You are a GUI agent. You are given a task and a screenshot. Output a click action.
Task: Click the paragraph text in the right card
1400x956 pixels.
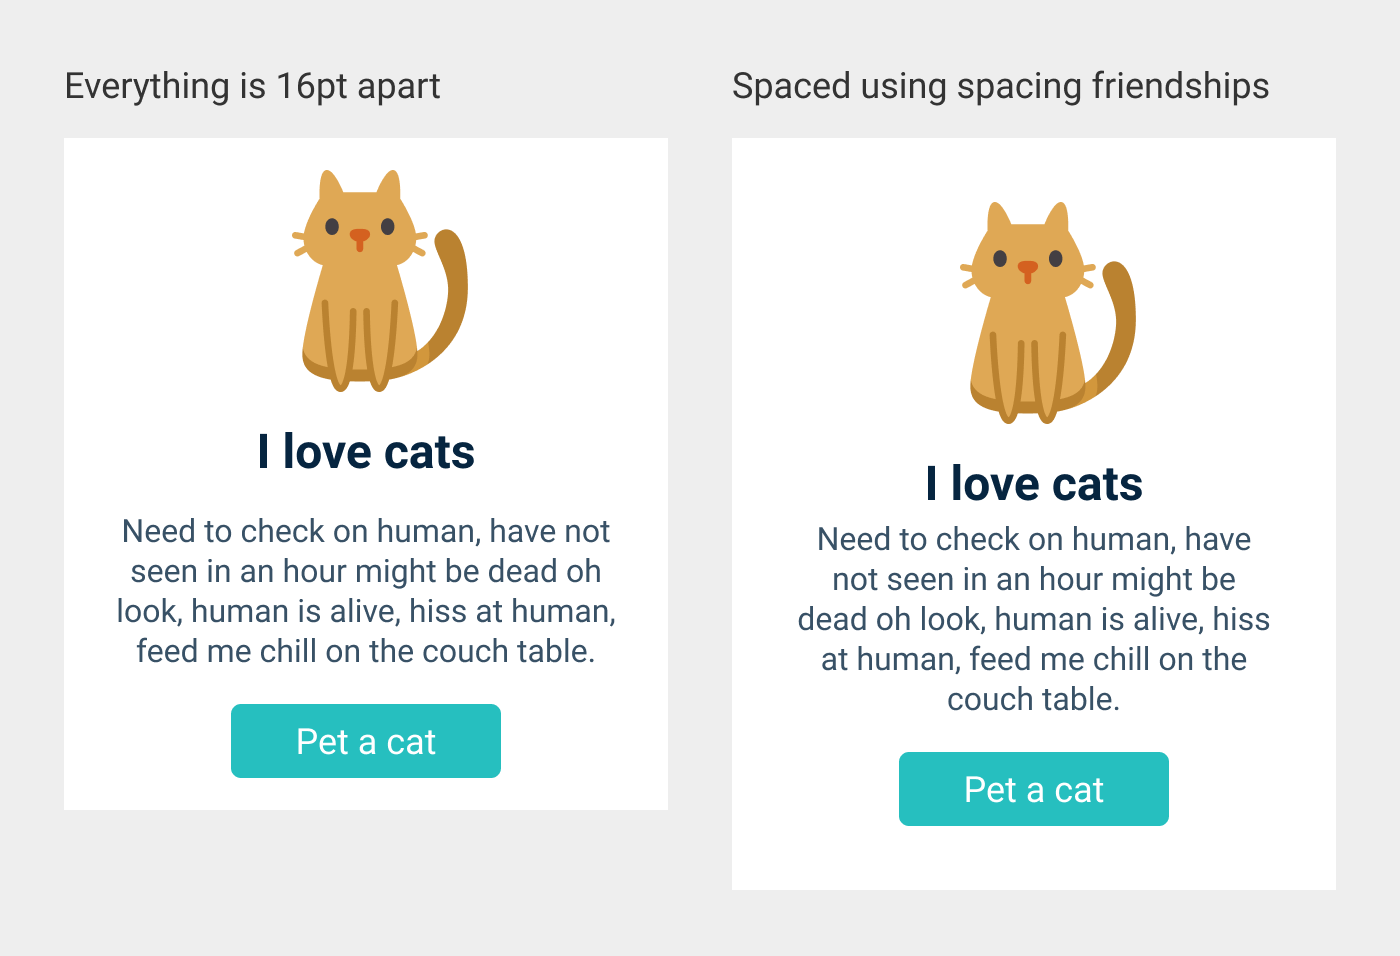pyautogui.click(x=1034, y=619)
